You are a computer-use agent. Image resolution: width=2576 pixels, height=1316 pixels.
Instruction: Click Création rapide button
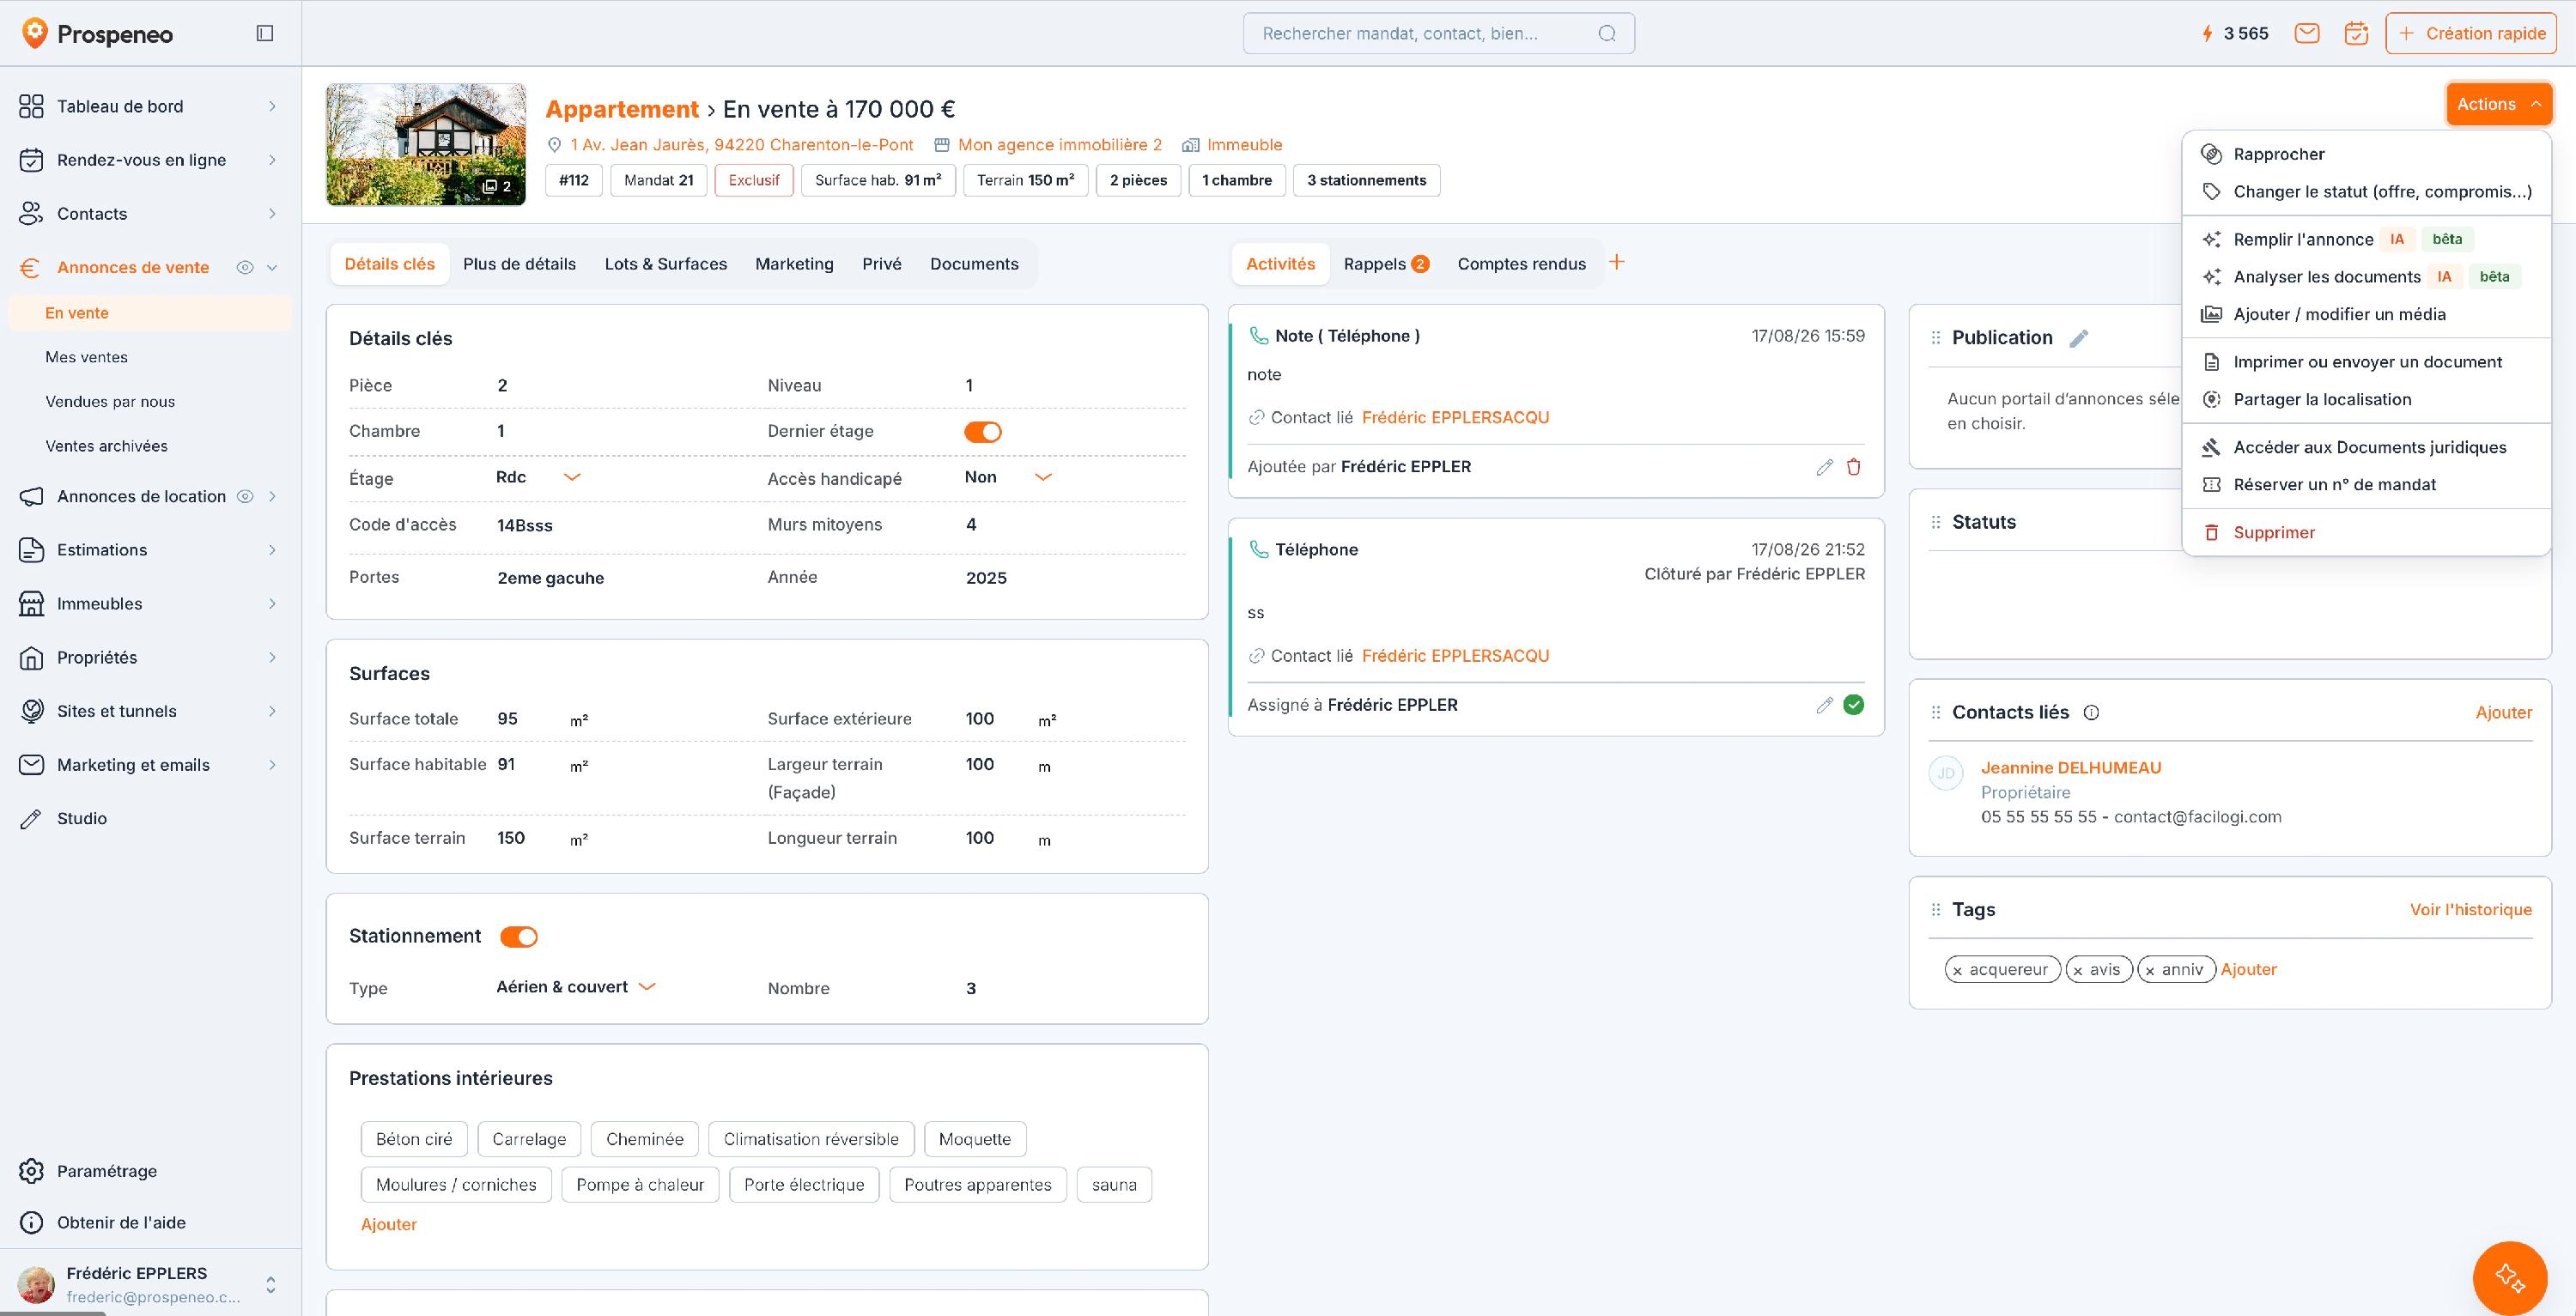point(2471,33)
